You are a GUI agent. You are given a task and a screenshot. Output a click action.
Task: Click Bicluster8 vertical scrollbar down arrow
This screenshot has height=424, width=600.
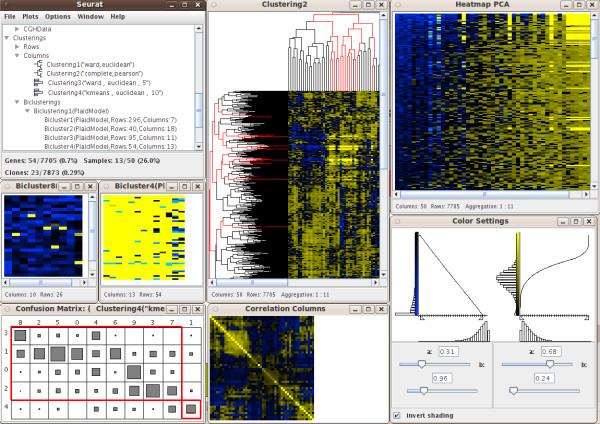pos(92,274)
